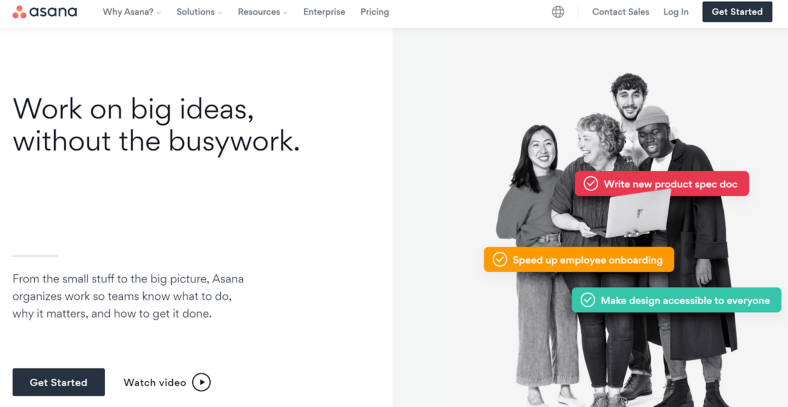
Task: Open the Resources dropdown menu
Action: (x=263, y=12)
